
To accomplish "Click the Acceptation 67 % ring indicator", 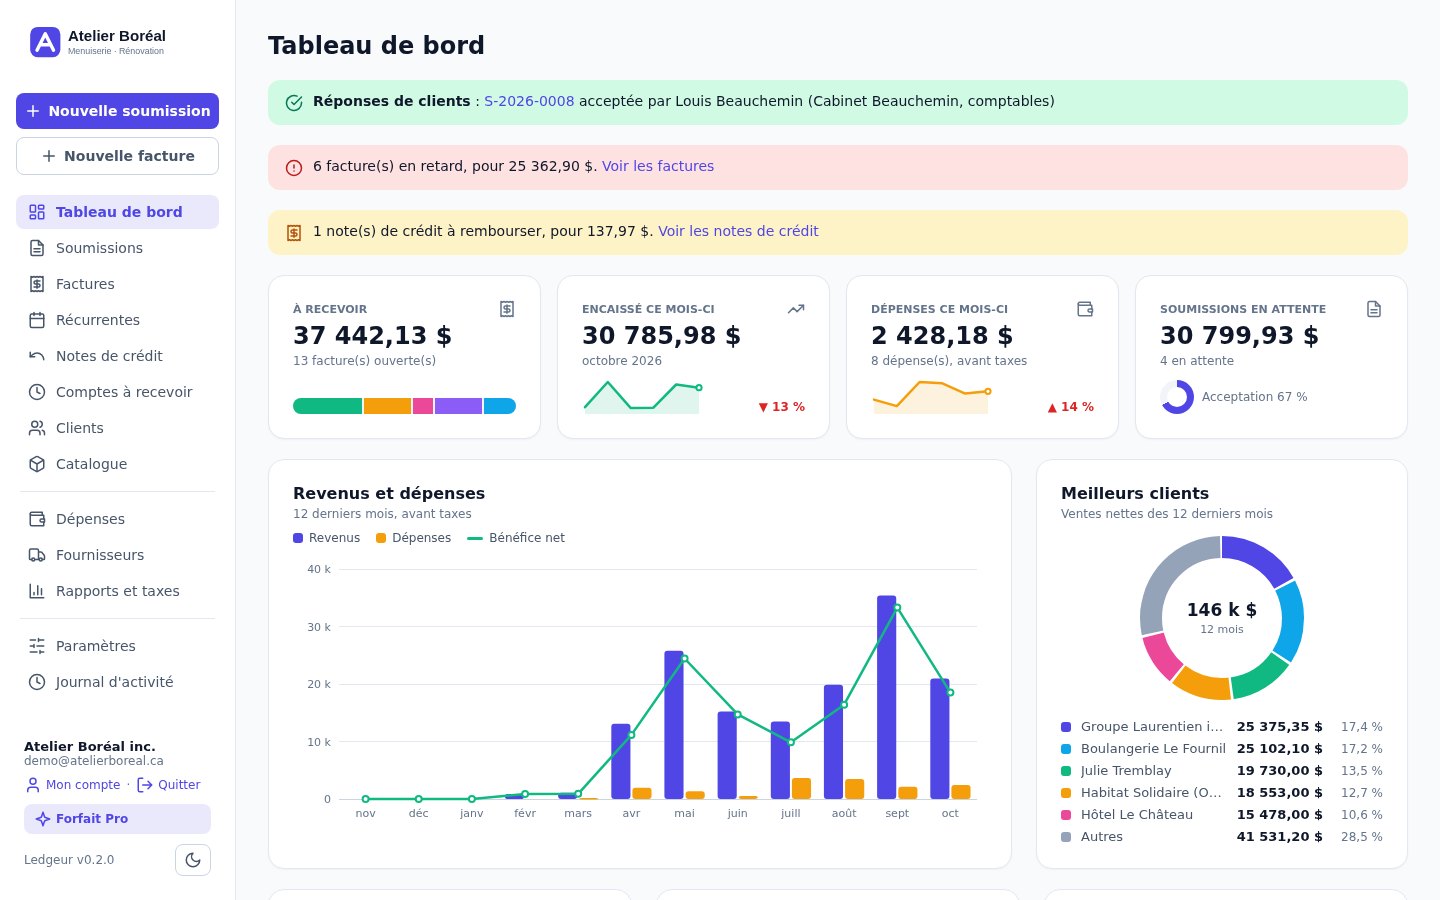I will coord(1177,397).
